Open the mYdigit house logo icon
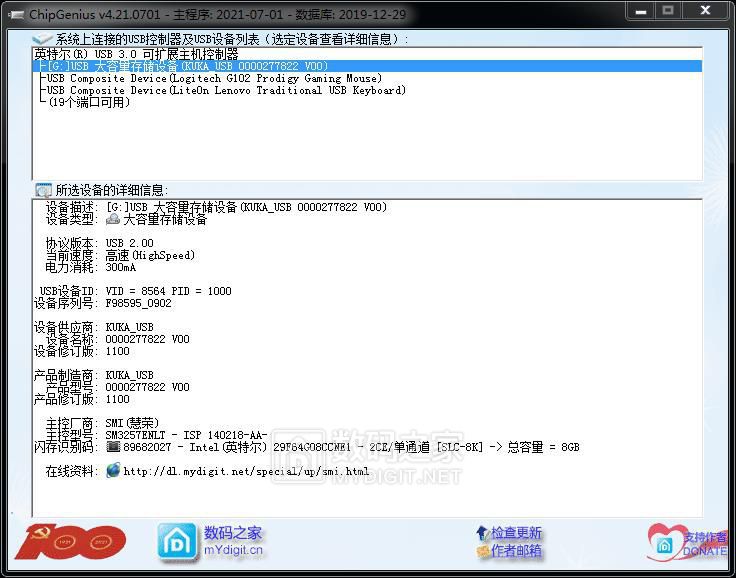 (177, 541)
